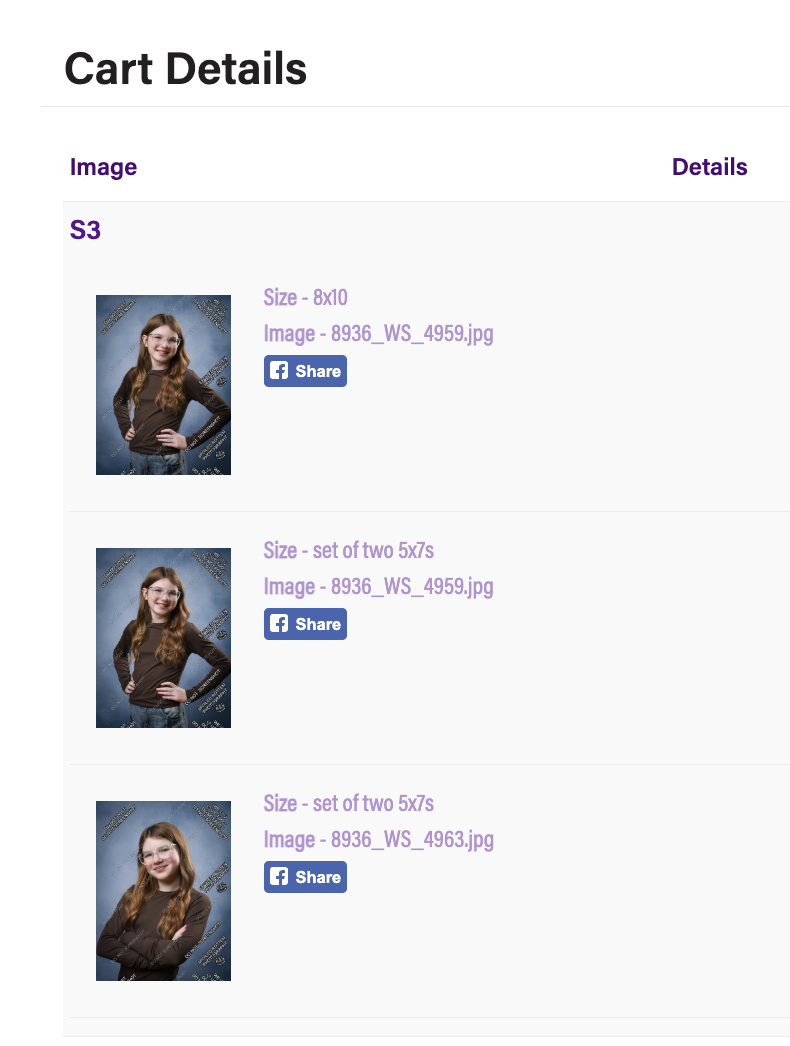Select the S3 group label
Screen dimensions: 790x1046
click(x=85, y=230)
